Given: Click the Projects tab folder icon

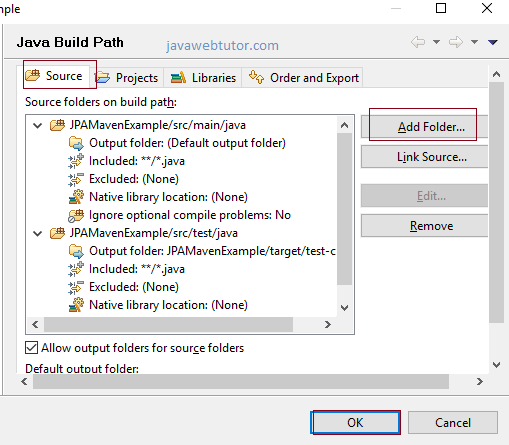Looking at the screenshot, I should (103, 77).
